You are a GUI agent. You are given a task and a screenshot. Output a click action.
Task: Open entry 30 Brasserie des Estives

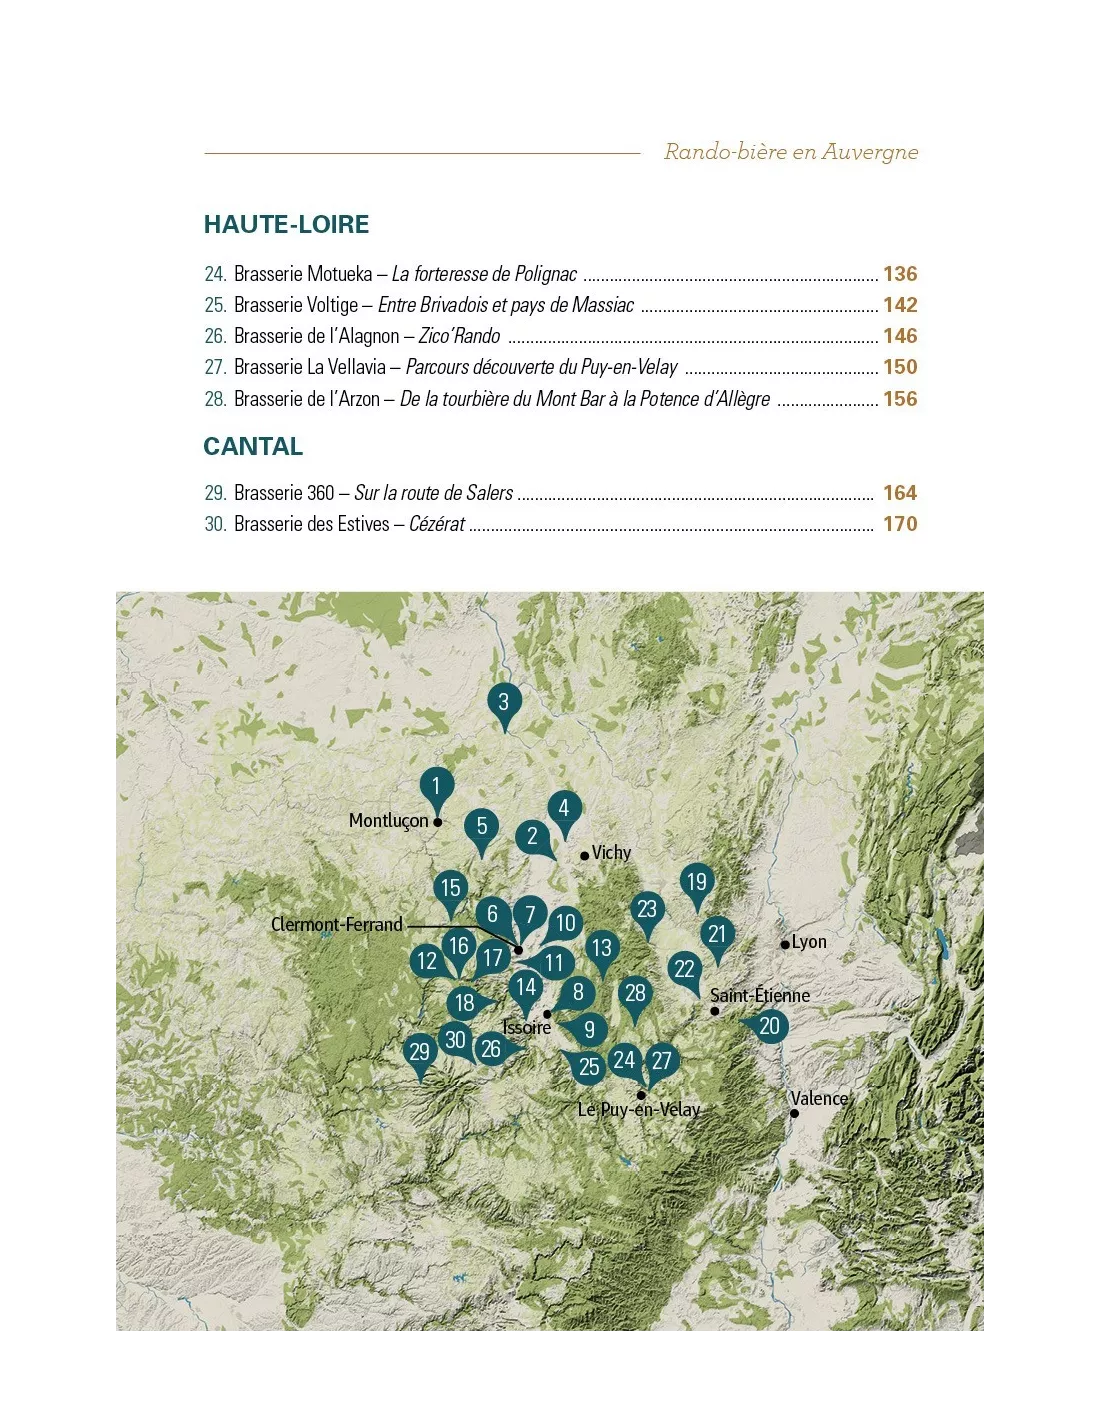point(560,524)
